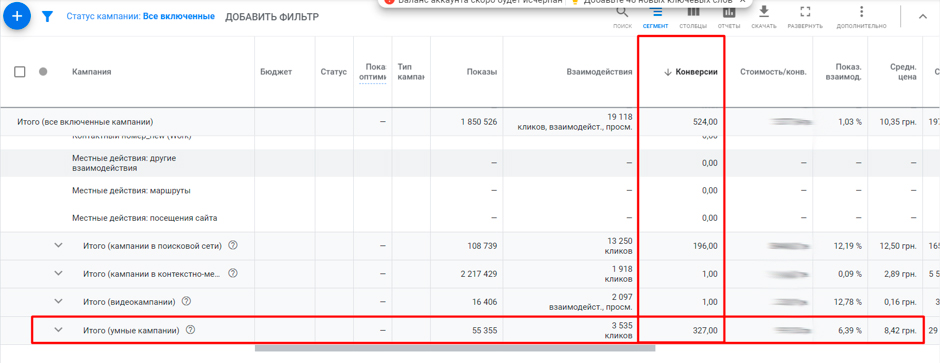The image size is (940, 363).
Task: Sort by the Кампания column header
Action: point(91,72)
